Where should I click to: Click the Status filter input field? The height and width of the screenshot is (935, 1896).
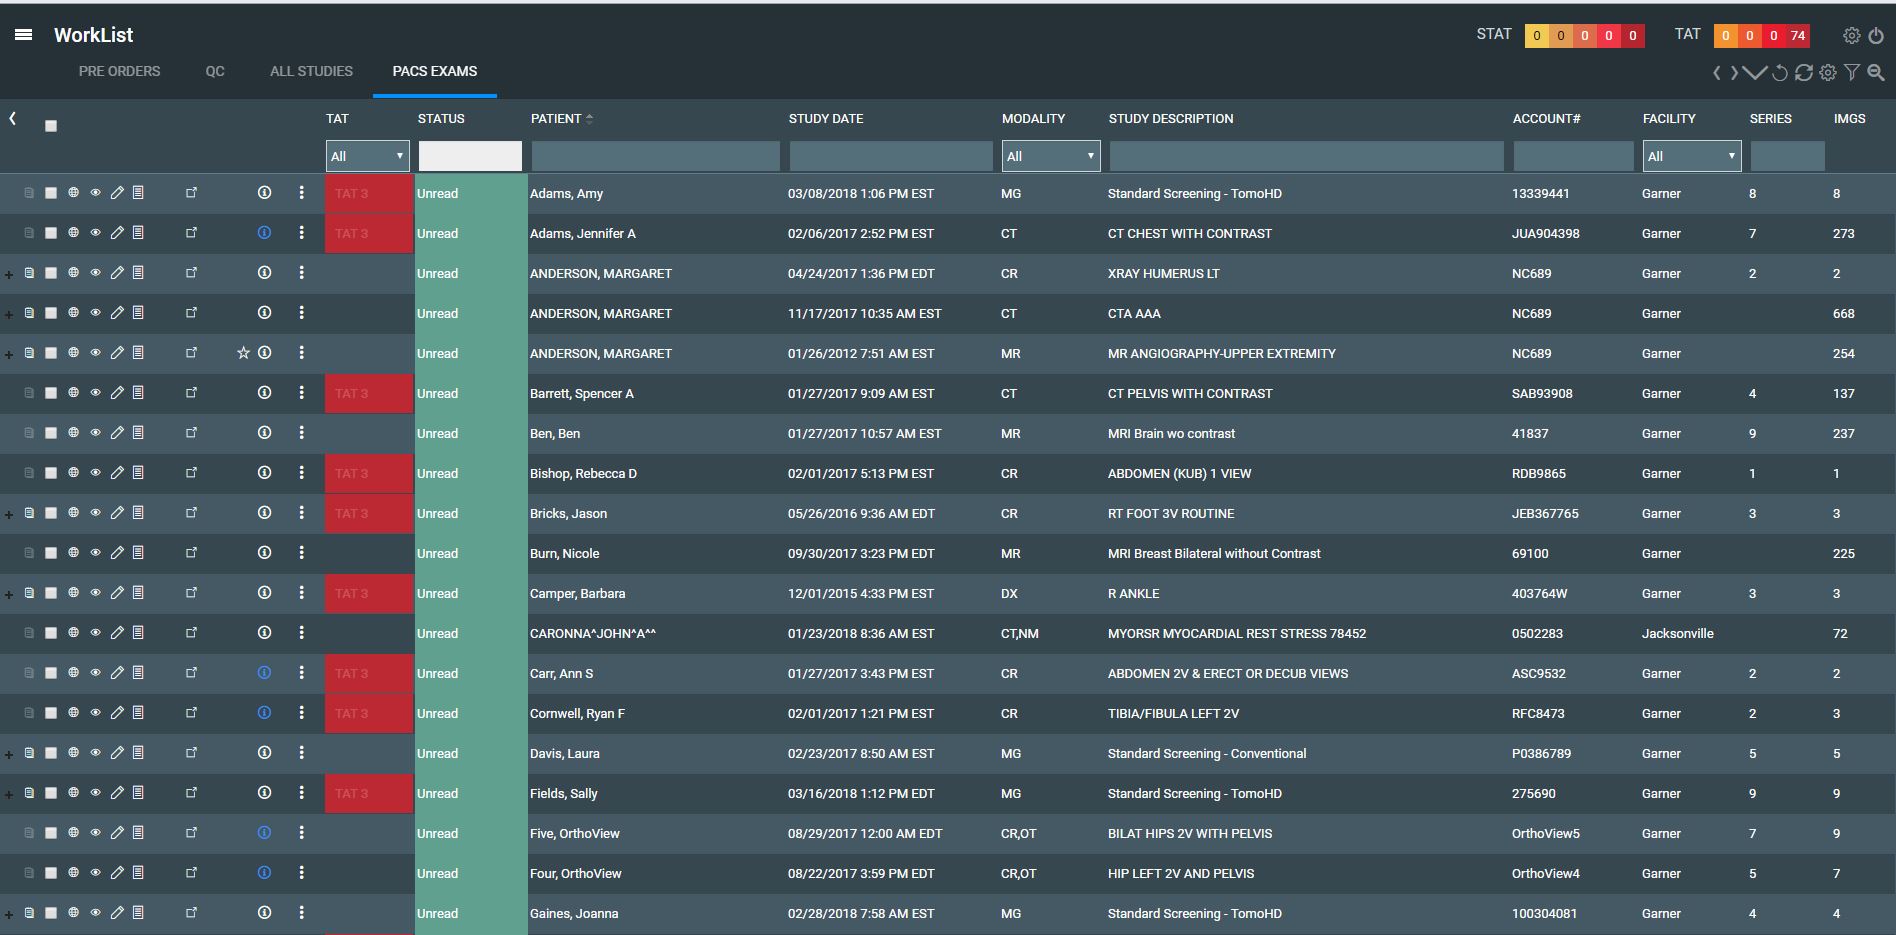click(470, 156)
